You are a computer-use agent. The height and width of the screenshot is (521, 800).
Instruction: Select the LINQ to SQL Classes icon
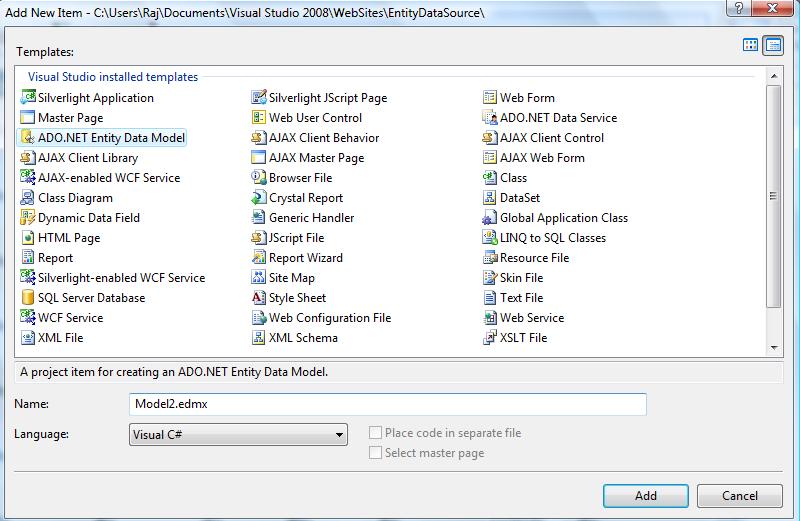click(490, 237)
